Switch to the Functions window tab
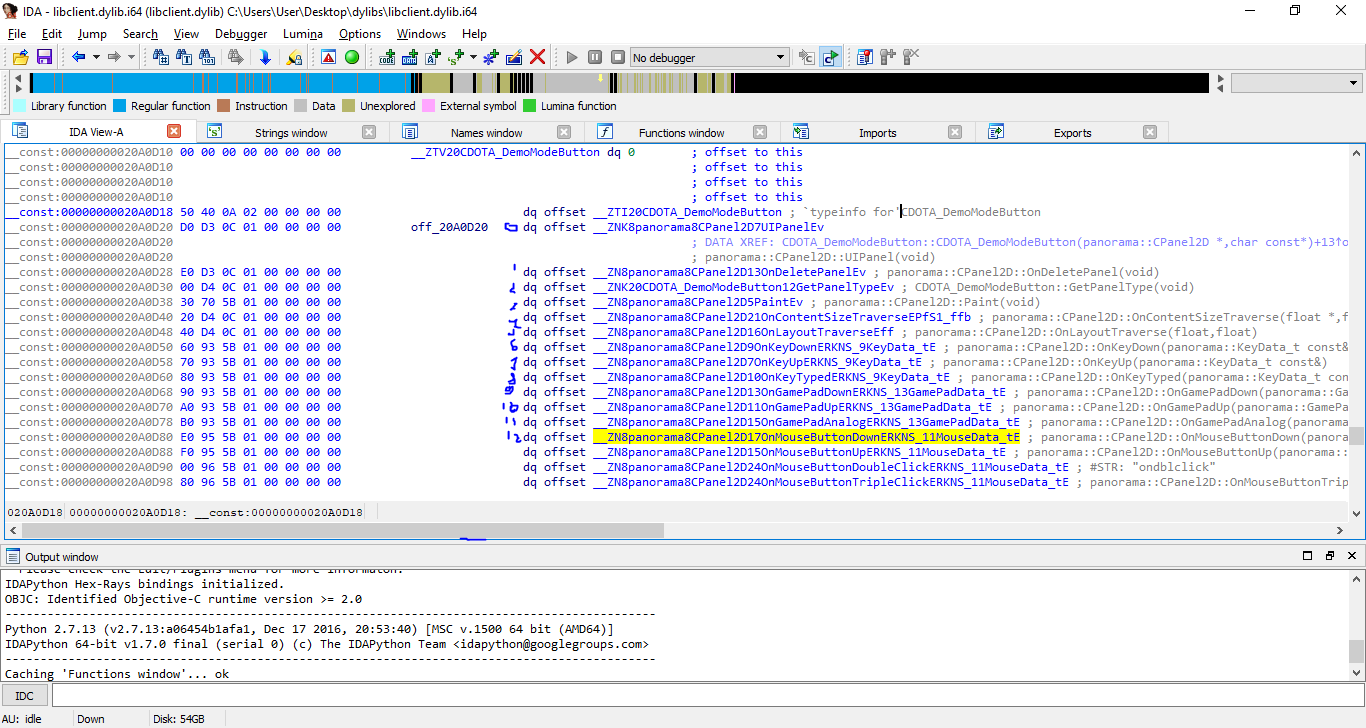1366x728 pixels. tap(682, 132)
